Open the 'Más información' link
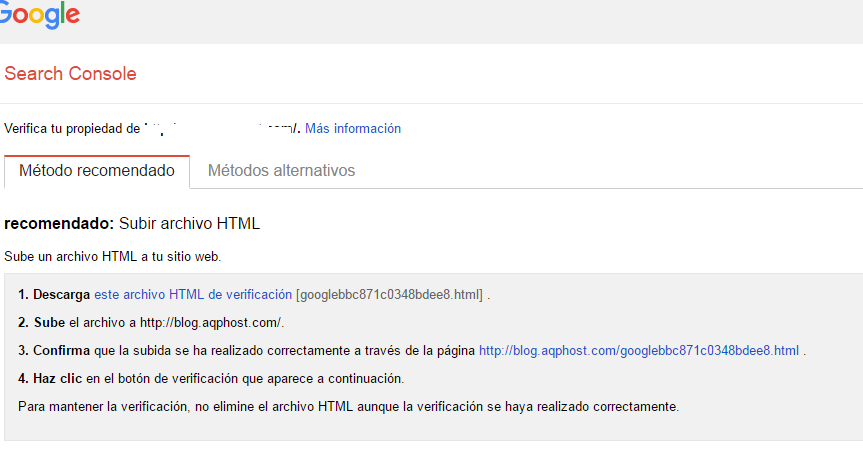This screenshot has height=462, width=863. pyautogui.click(x=353, y=128)
